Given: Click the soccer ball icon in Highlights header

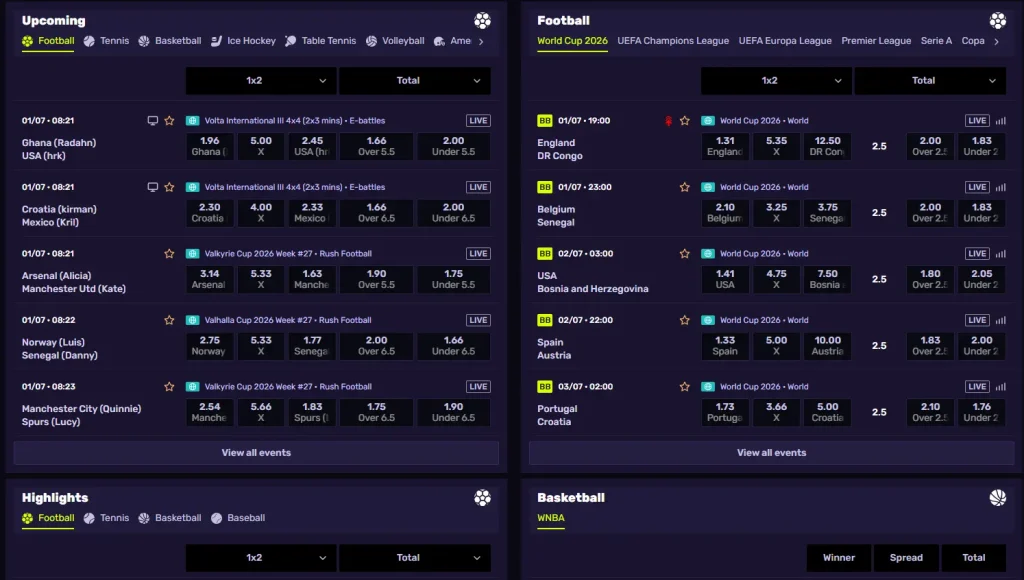Looking at the screenshot, I should pos(483,498).
